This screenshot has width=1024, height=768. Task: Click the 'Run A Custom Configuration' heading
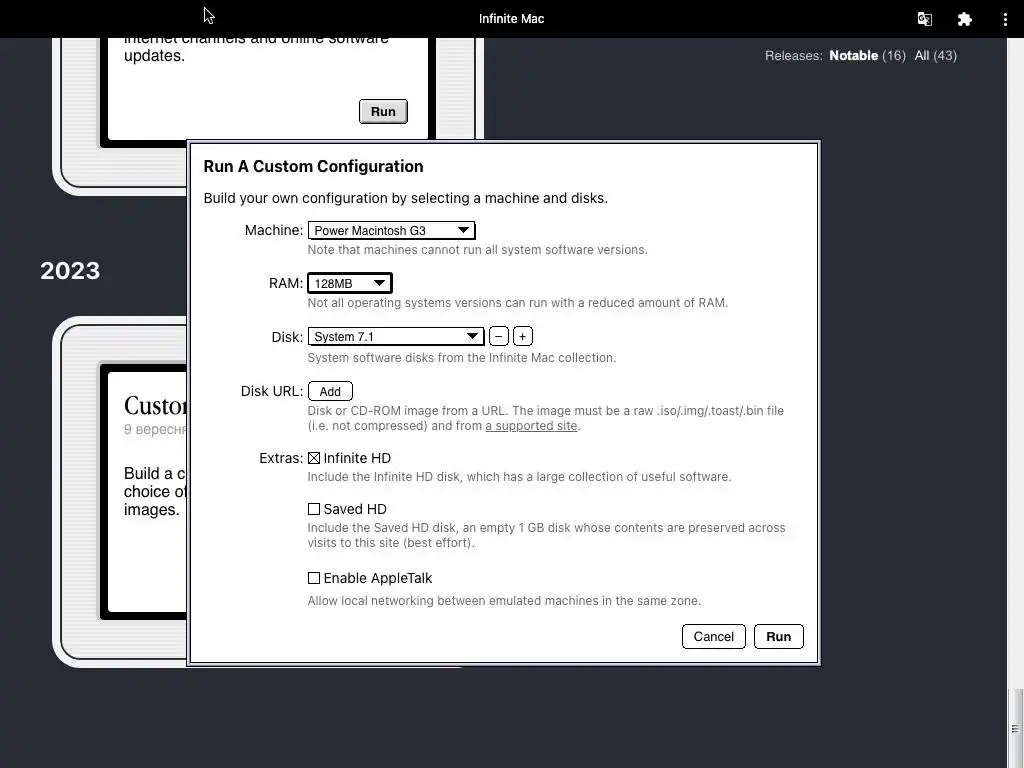[313, 167]
